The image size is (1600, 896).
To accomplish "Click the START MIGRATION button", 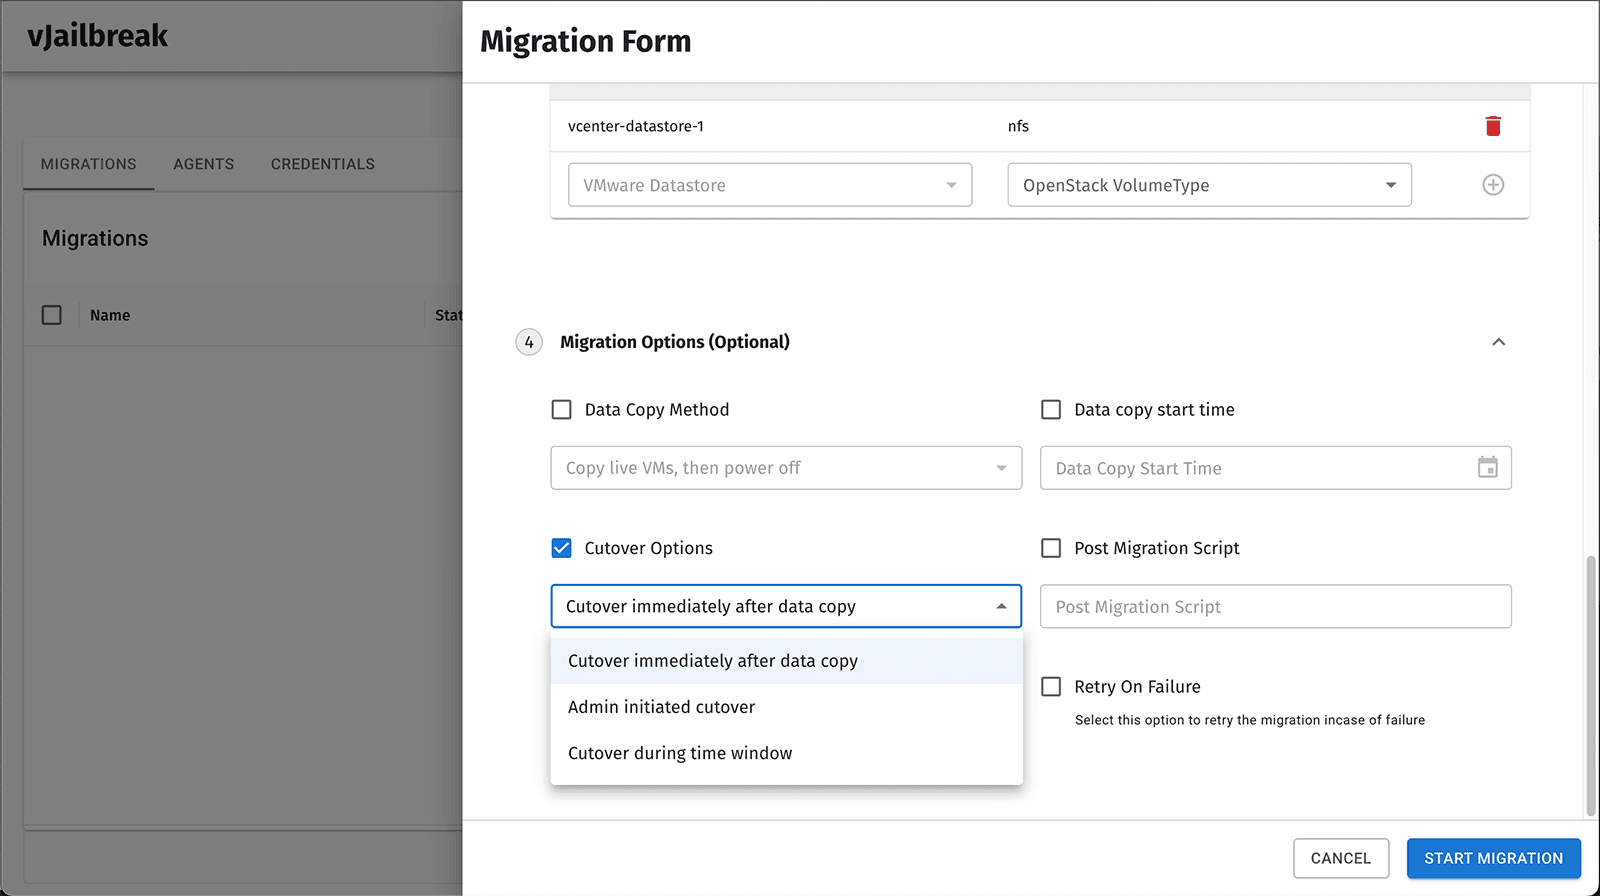I will coord(1494,858).
